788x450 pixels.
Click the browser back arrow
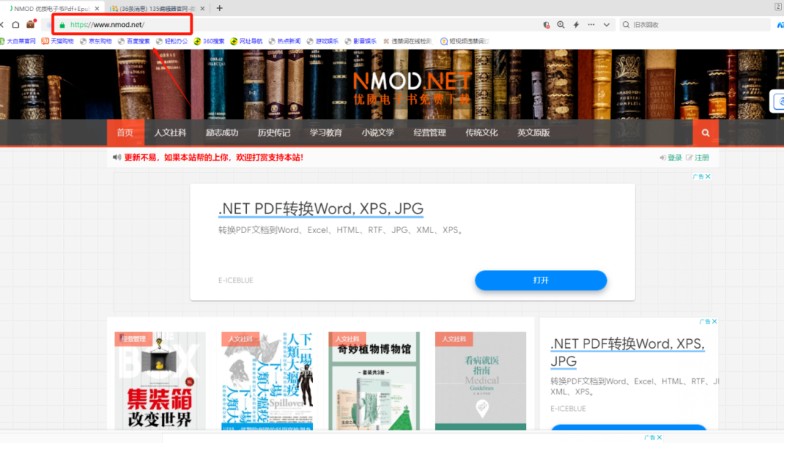click(4, 24)
